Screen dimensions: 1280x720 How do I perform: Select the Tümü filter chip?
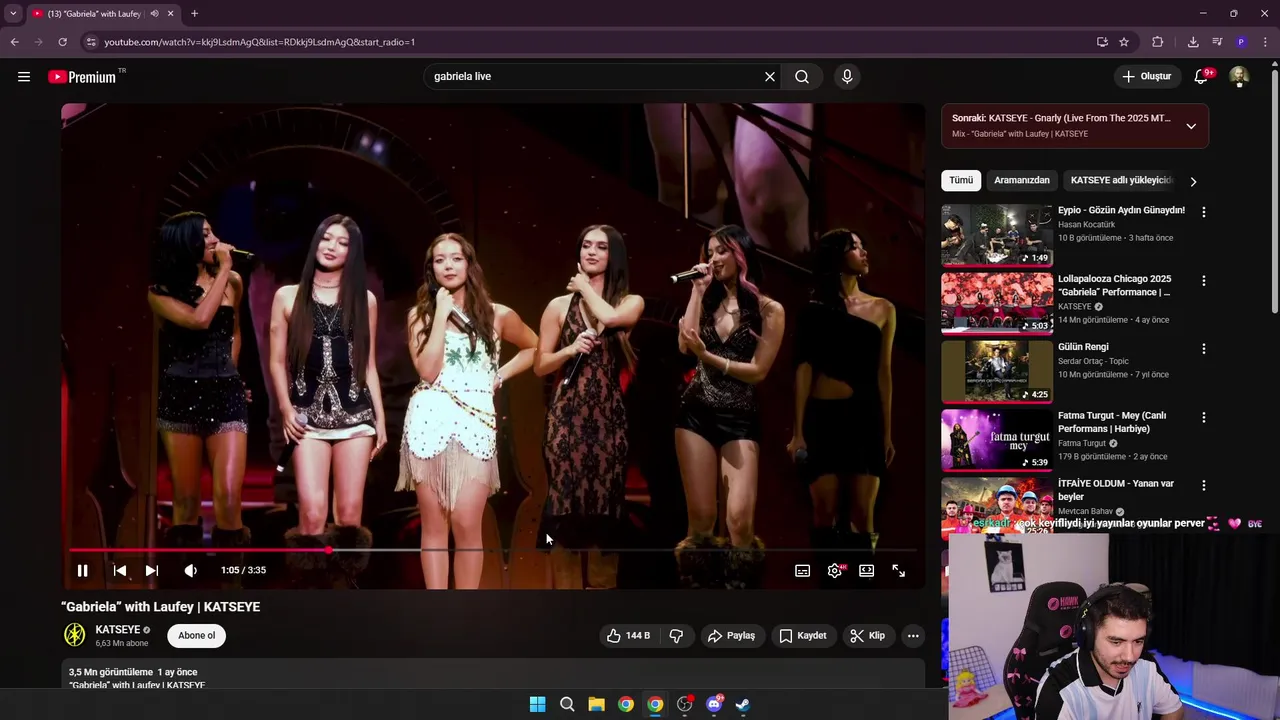point(961,180)
